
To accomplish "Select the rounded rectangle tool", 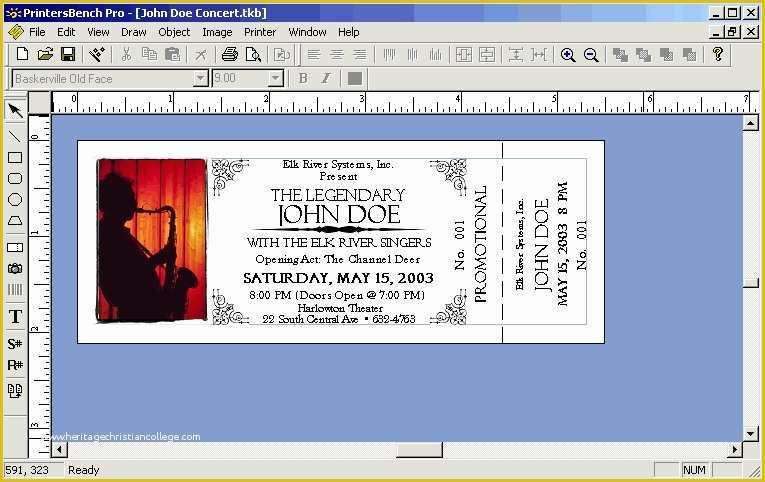I will (15, 179).
